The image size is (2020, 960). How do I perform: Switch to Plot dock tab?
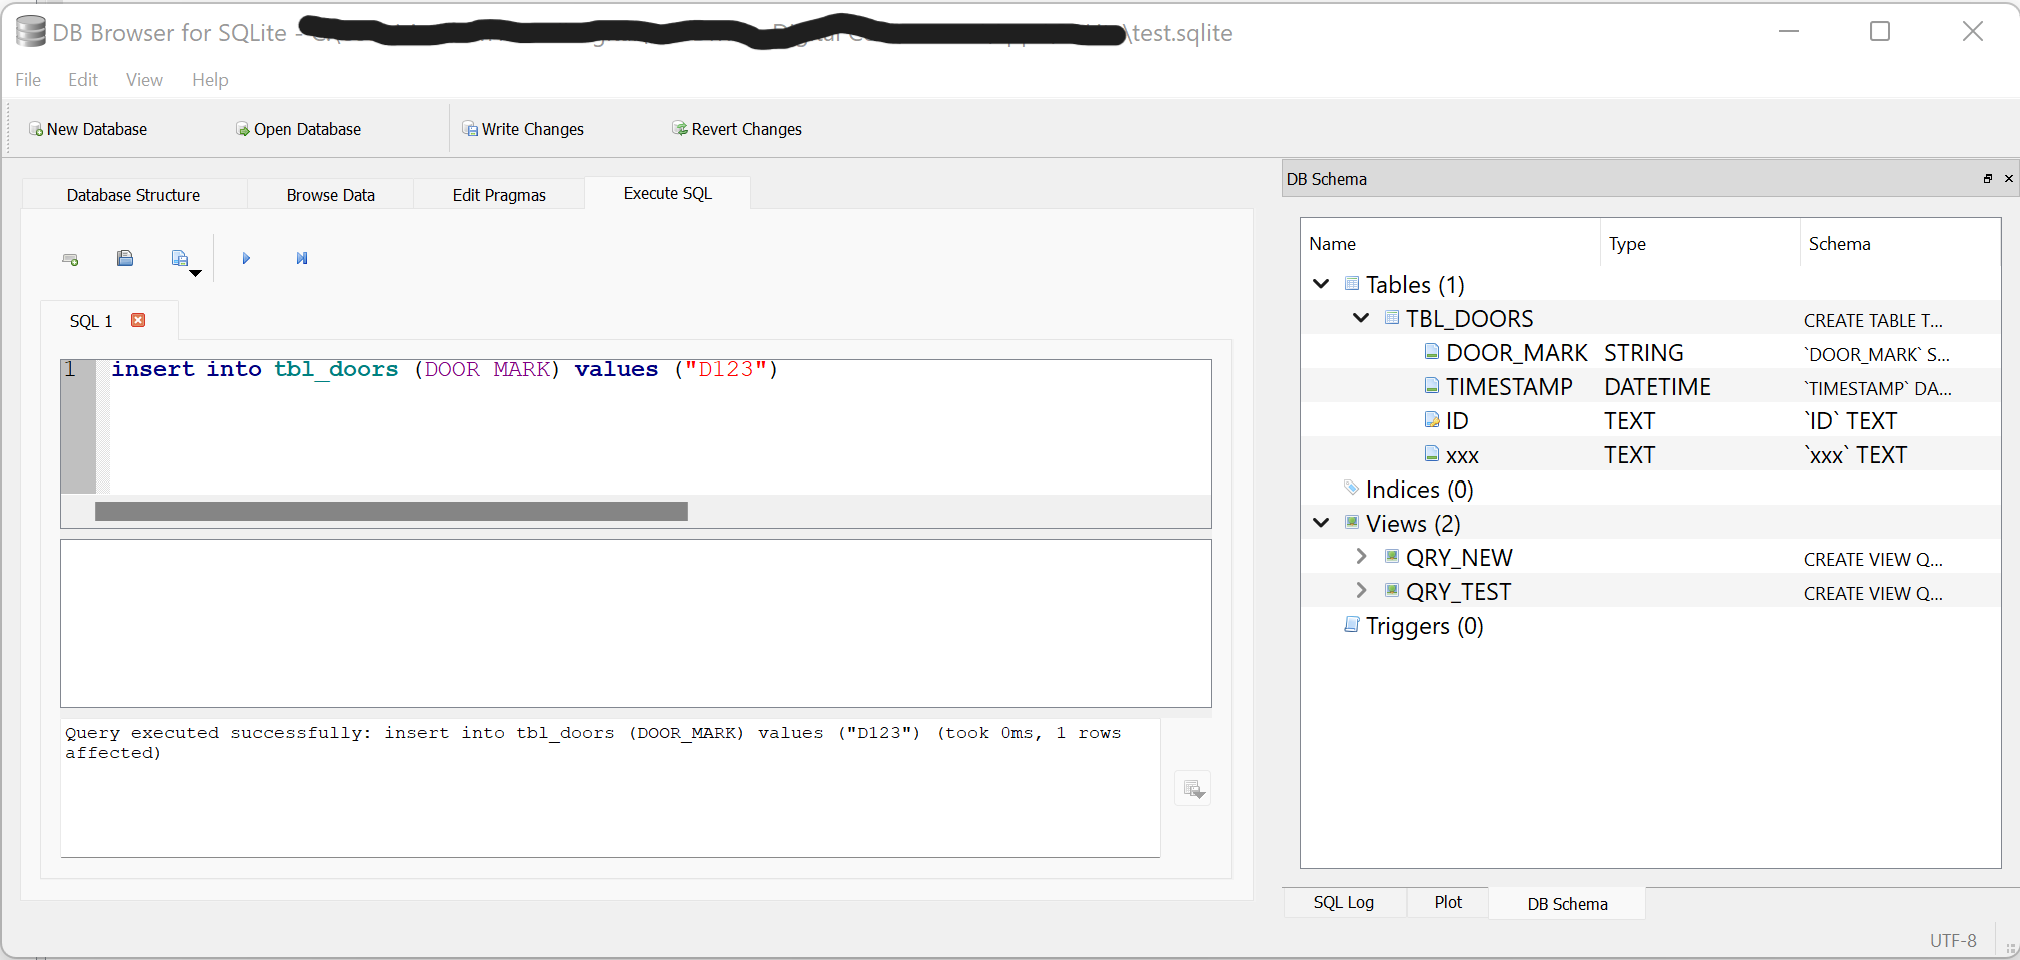1448,903
